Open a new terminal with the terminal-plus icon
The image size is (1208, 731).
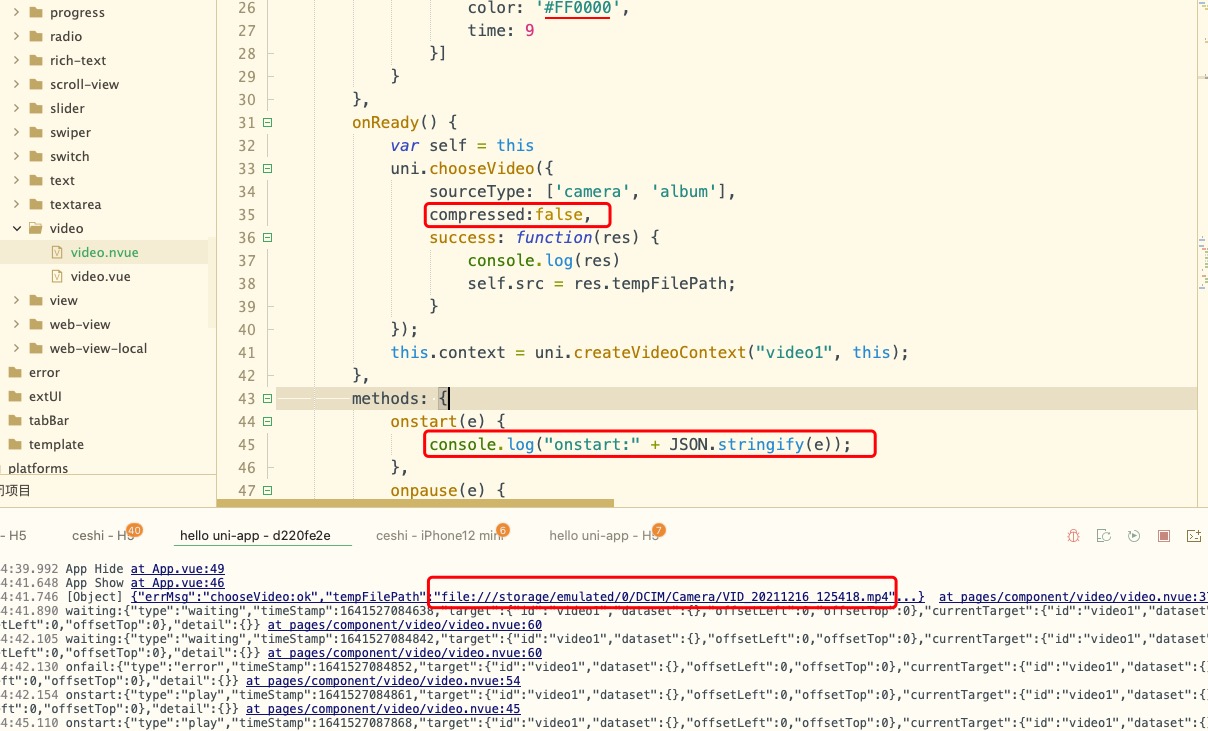[1193, 536]
